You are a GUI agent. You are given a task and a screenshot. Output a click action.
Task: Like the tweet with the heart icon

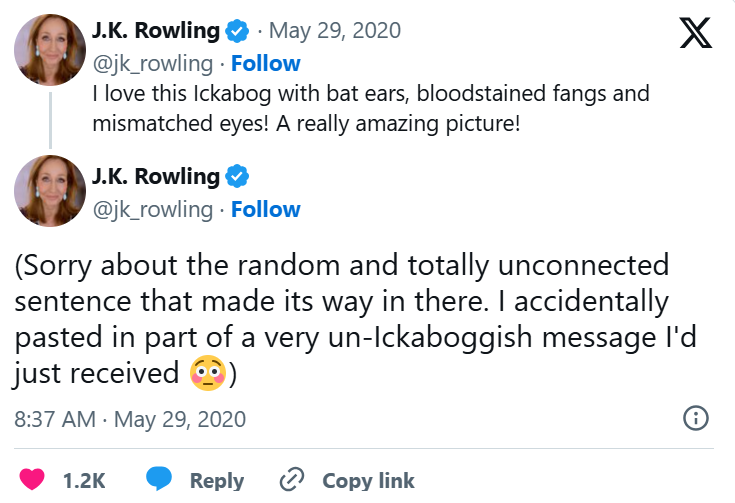click(x=33, y=480)
